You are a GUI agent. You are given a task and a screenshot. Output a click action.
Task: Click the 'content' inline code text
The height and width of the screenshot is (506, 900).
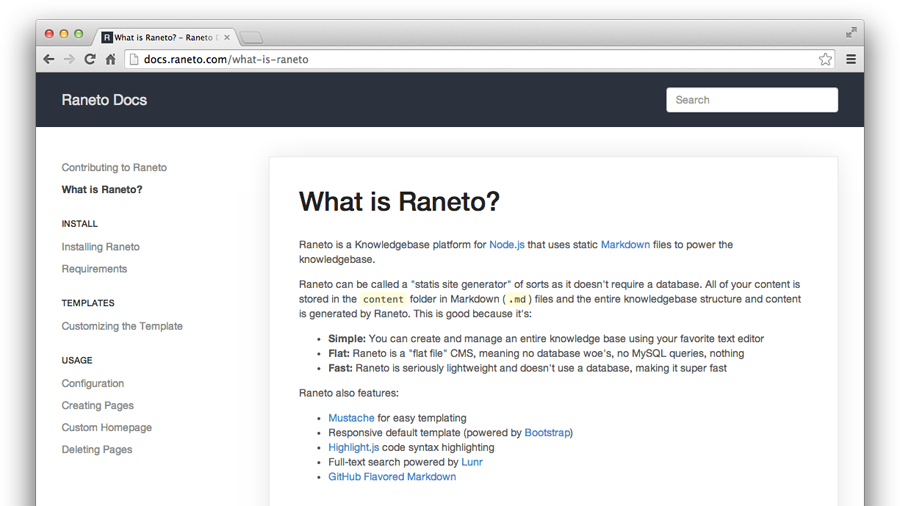pyautogui.click(x=383, y=299)
